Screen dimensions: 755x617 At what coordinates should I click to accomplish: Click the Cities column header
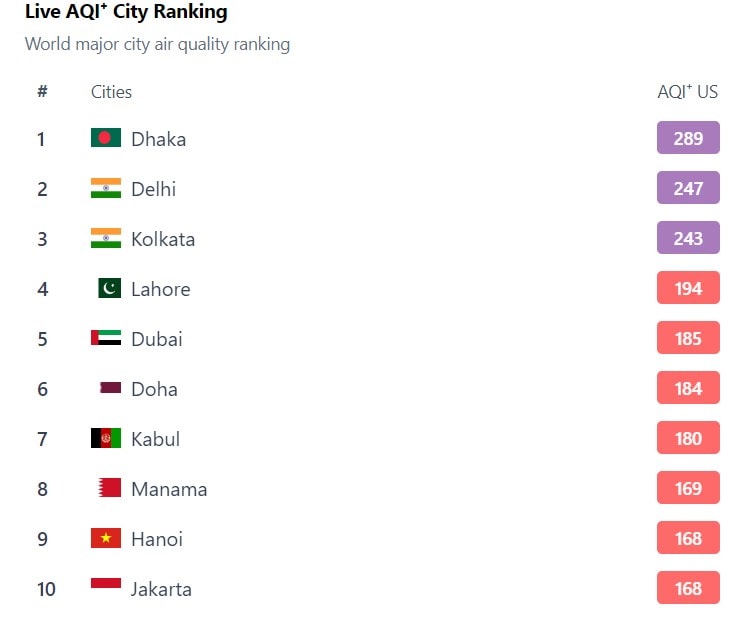pos(111,92)
